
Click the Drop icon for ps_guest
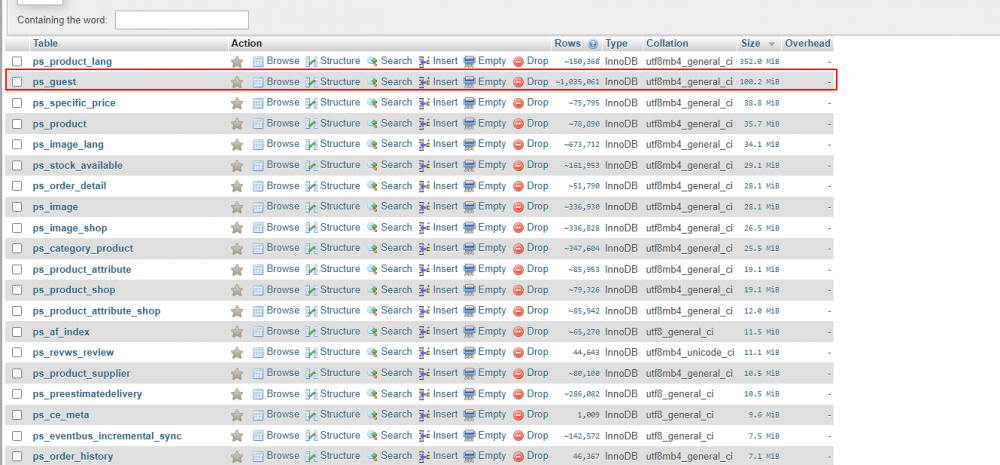tap(518, 82)
